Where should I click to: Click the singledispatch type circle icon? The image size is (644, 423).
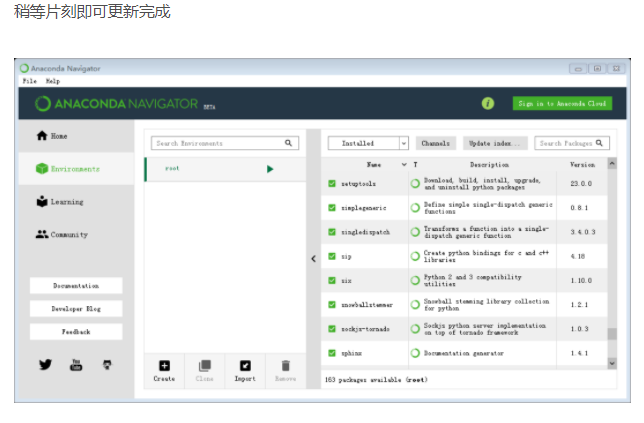[x=415, y=232]
